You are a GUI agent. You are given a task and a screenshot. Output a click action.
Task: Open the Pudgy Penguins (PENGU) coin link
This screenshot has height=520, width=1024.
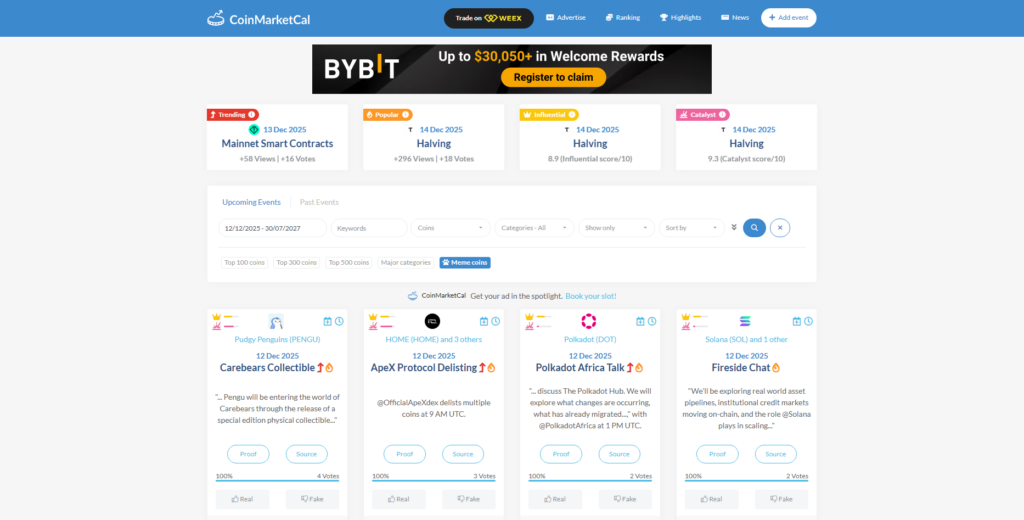point(278,340)
